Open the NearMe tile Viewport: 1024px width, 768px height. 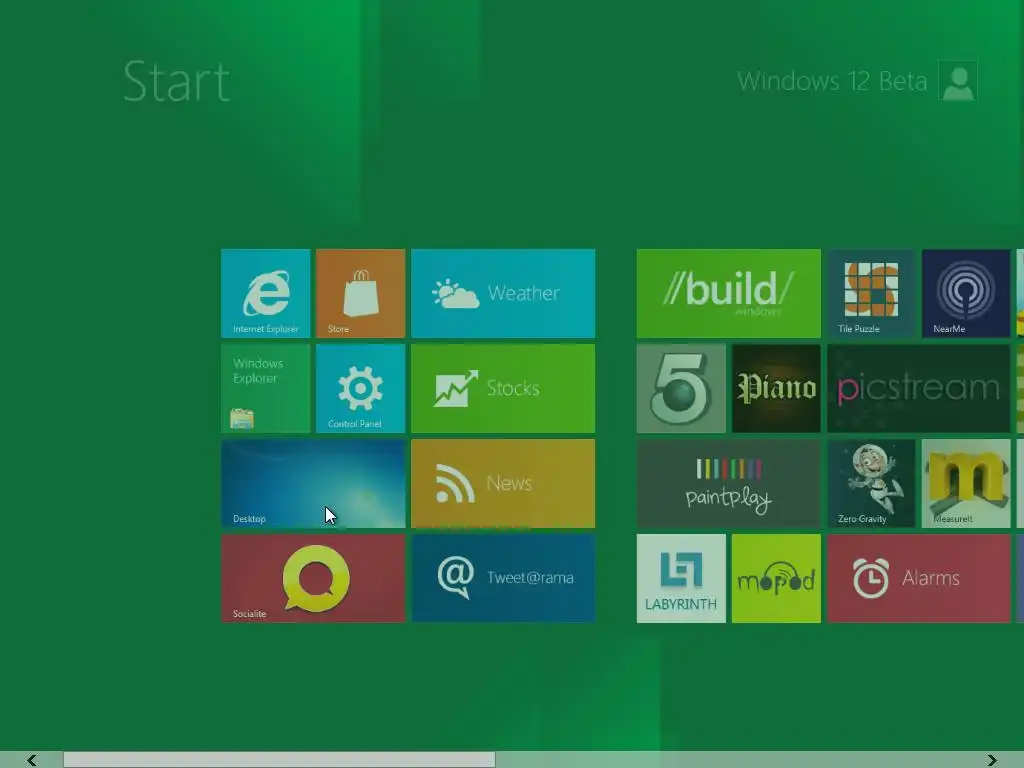tap(966, 293)
